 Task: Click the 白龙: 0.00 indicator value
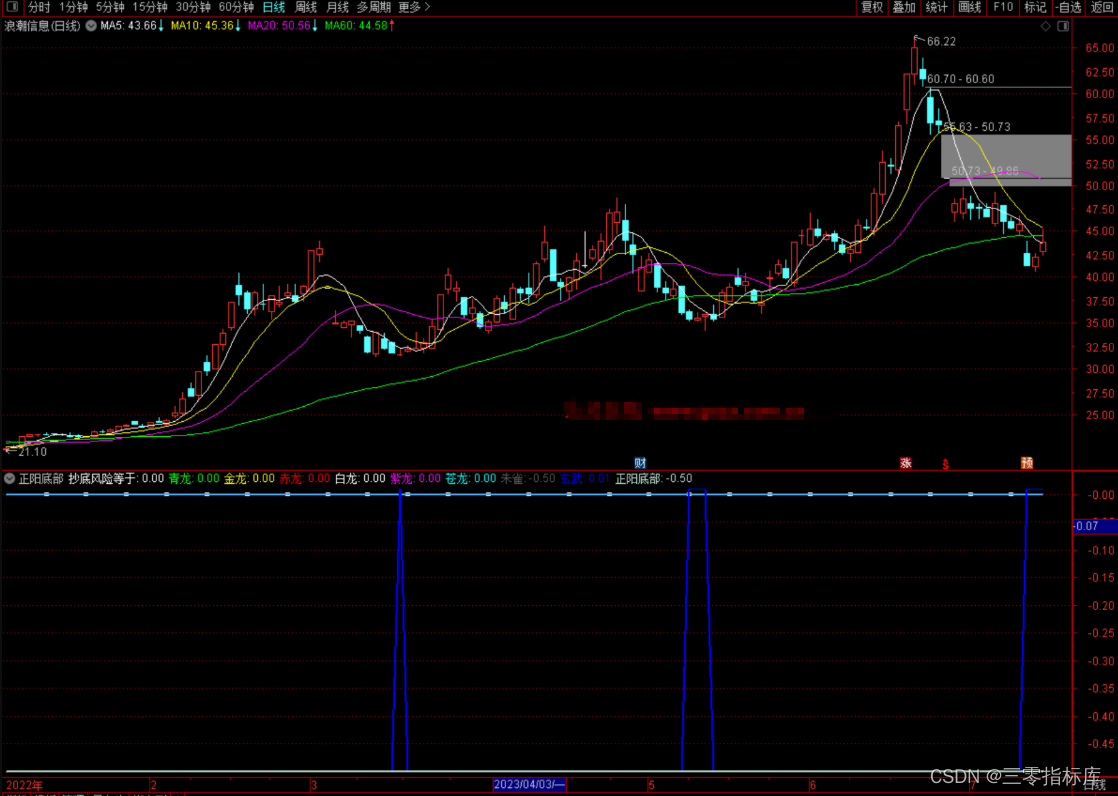point(360,479)
